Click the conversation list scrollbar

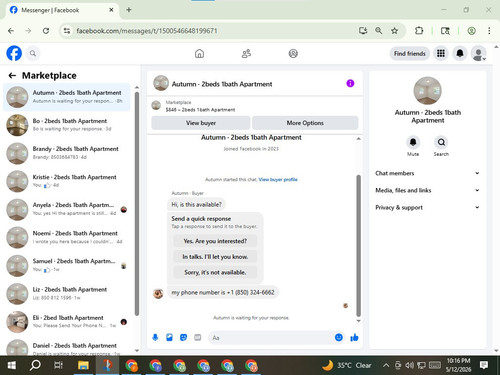[137, 203]
